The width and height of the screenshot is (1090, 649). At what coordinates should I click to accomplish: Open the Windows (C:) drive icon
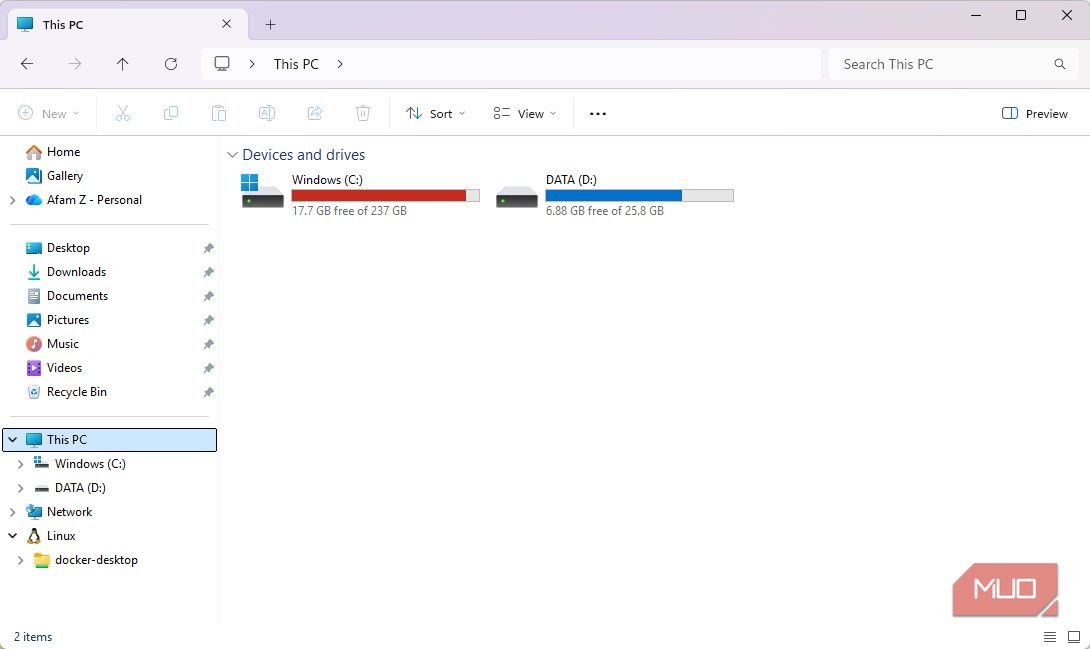pos(262,192)
